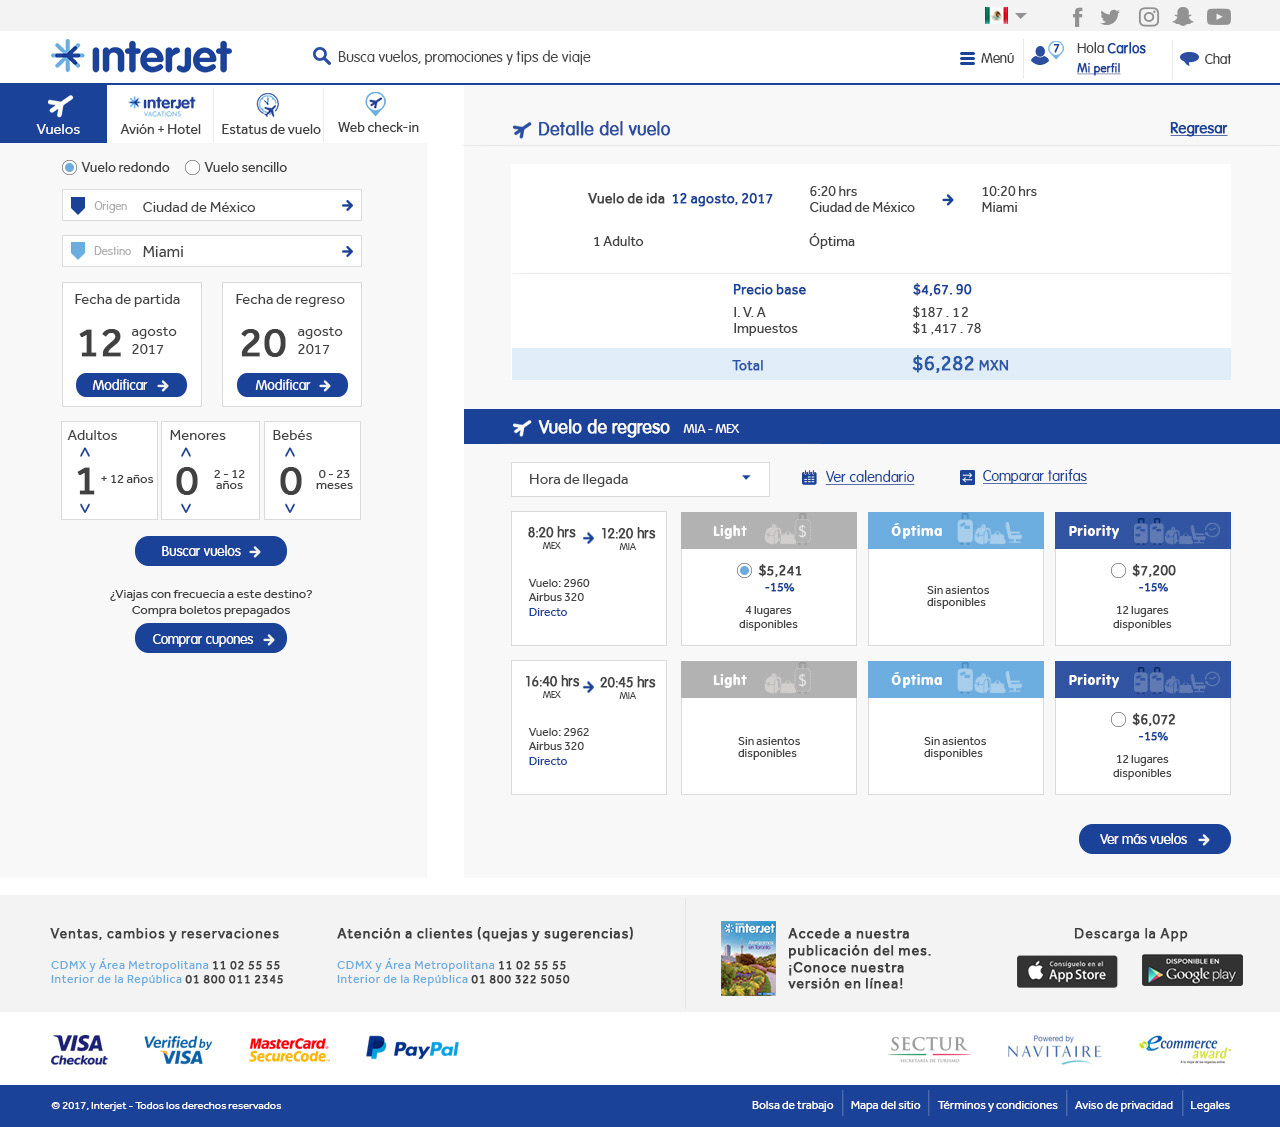Image resolution: width=1280 pixels, height=1127 pixels.
Task: Click the Visa Checkout logo
Action: 79,1050
